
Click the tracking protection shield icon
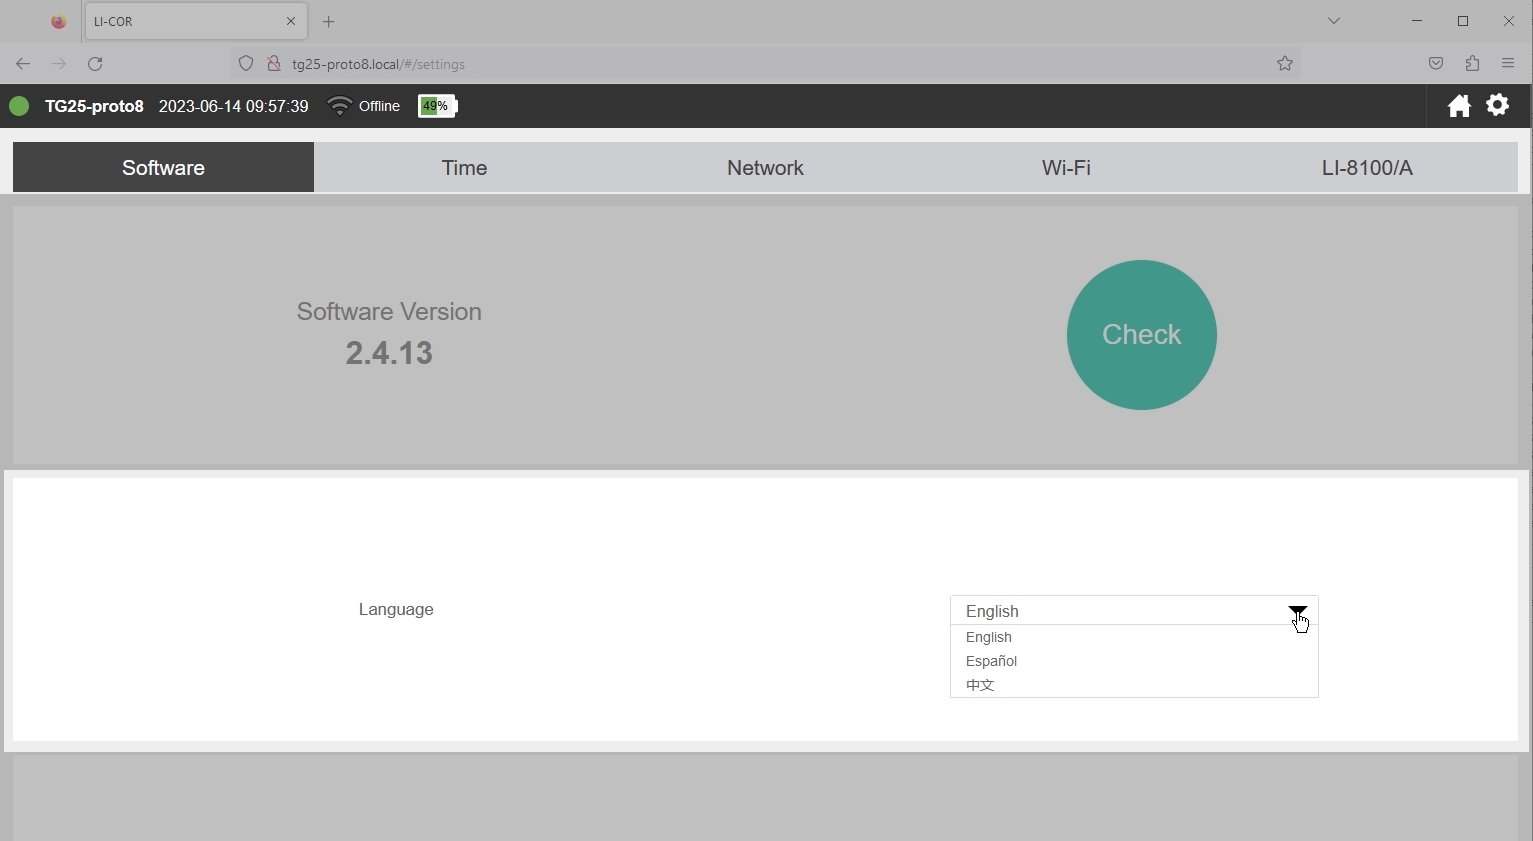[x=246, y=64]
